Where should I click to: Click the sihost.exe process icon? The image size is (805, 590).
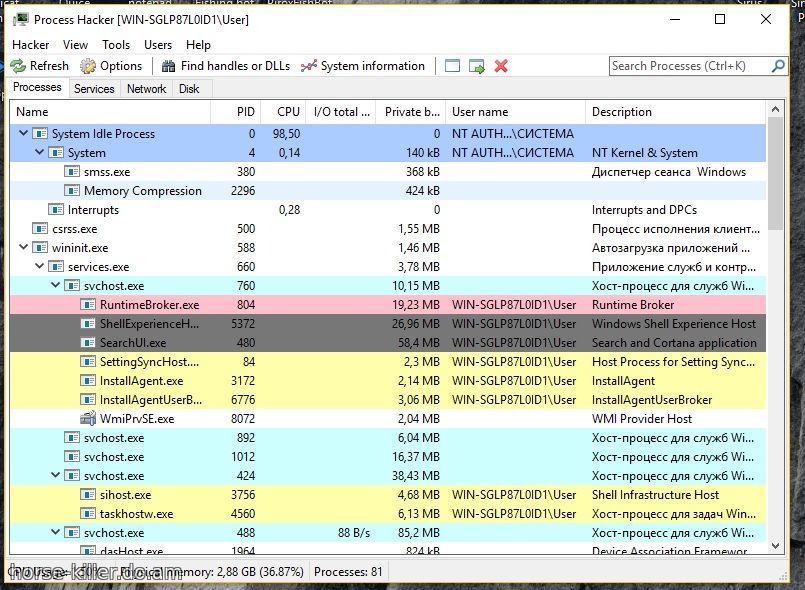[x=88, y=494]
